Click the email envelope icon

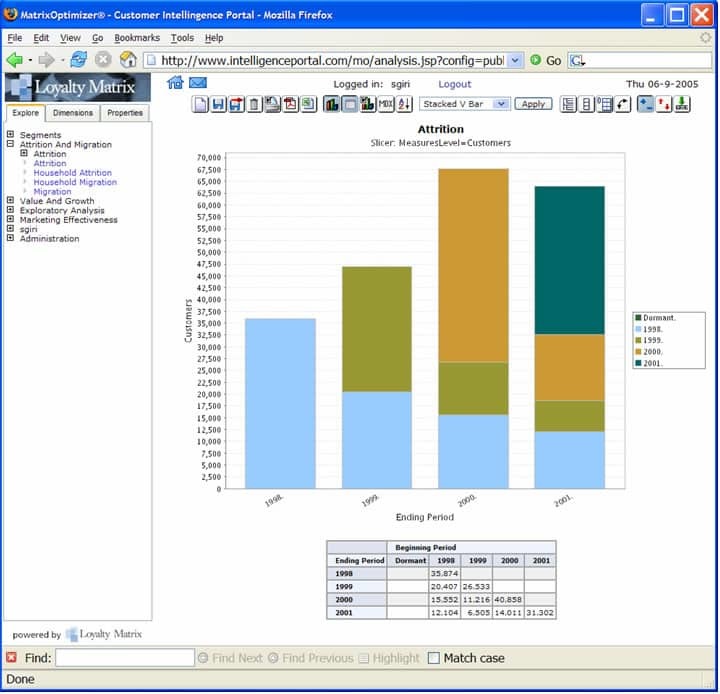(198, 83)
